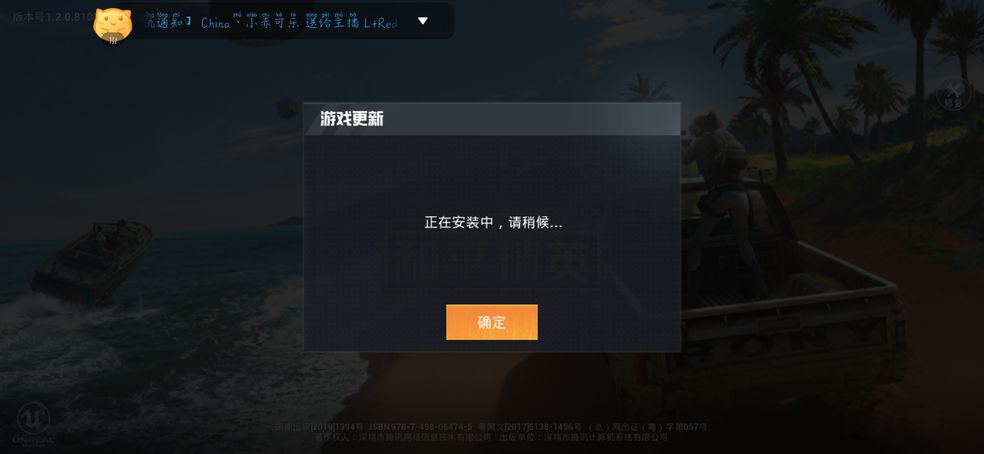Click the empty dialog body below message
984x454 pixels.
(492, 270)
